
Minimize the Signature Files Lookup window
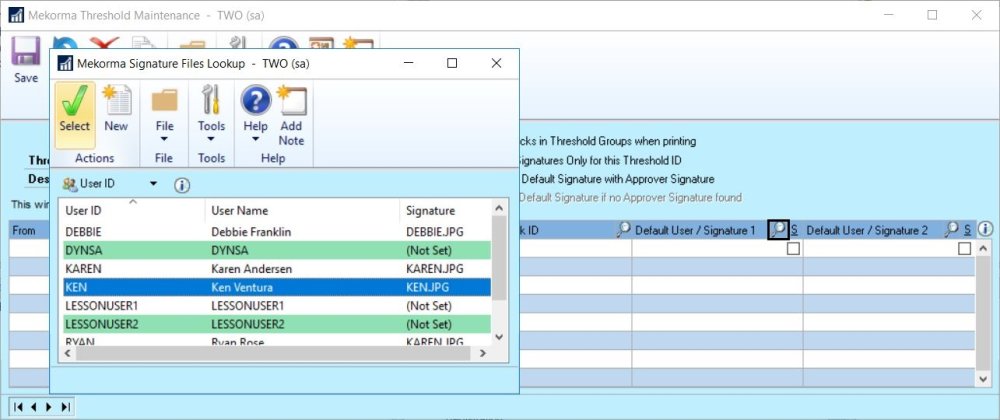409,63
